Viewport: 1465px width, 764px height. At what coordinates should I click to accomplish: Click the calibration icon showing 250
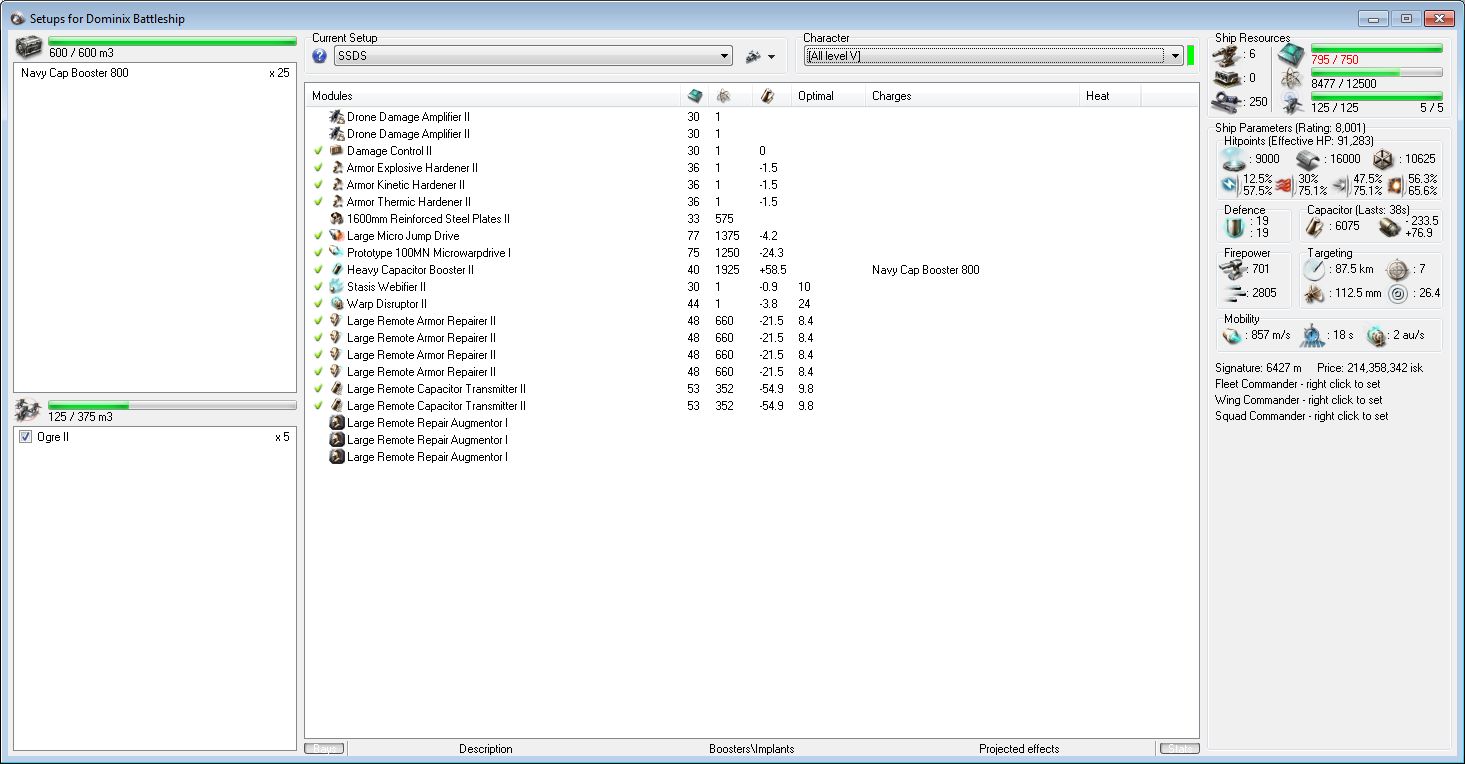coord(1225,101)
